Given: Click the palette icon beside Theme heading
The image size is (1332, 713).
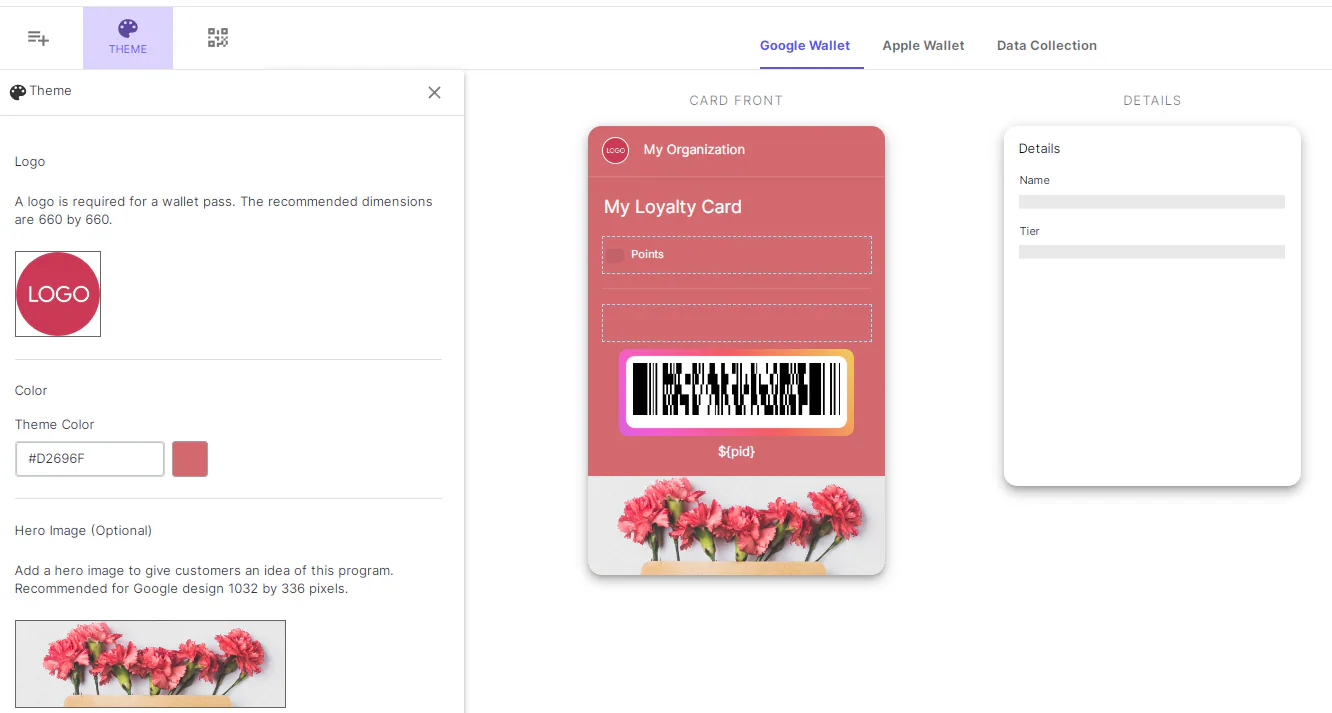Looking at the screenshot, I should click(x=18, y=92).
